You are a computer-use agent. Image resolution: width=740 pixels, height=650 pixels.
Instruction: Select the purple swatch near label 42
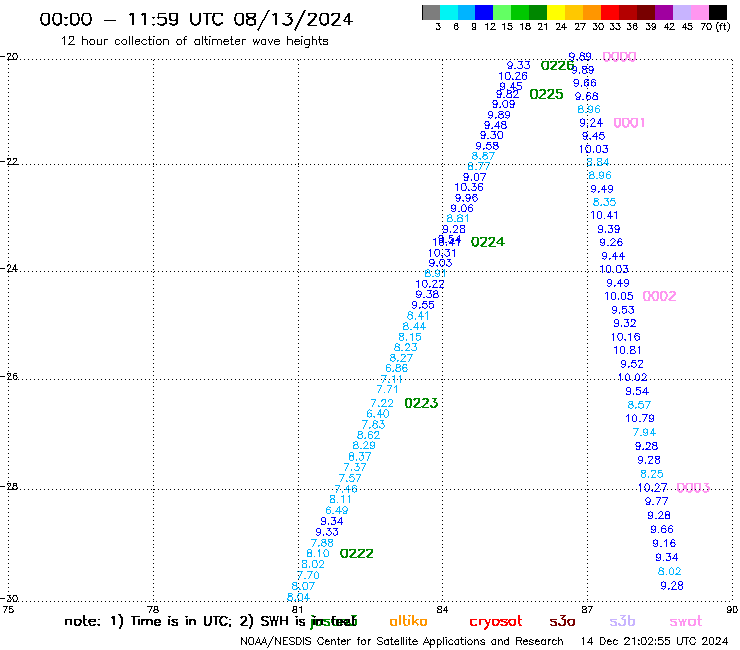pyautogui.click(x=664, y=12)
